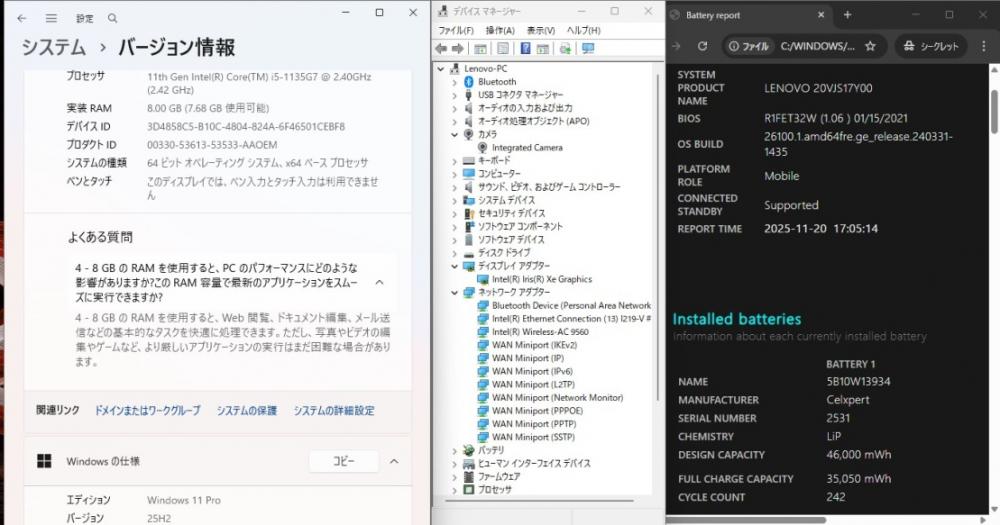
Task: Select the ディスク ドライブ category
Action: coord(504,253)
